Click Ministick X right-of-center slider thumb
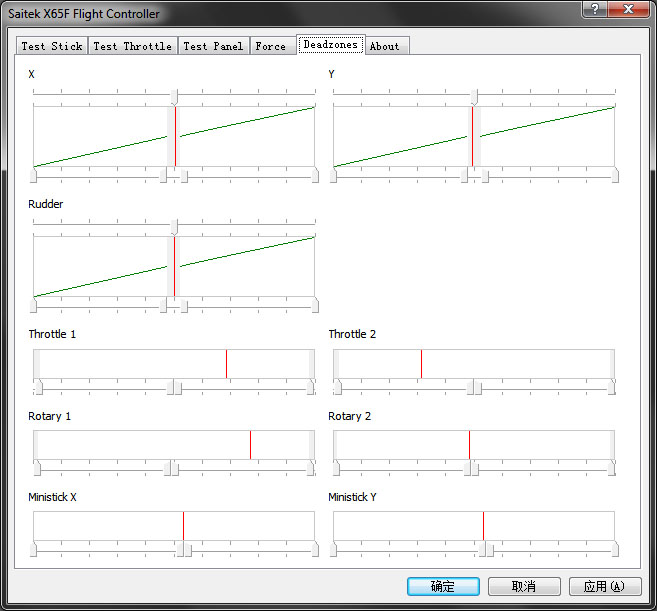 [188, 549]
